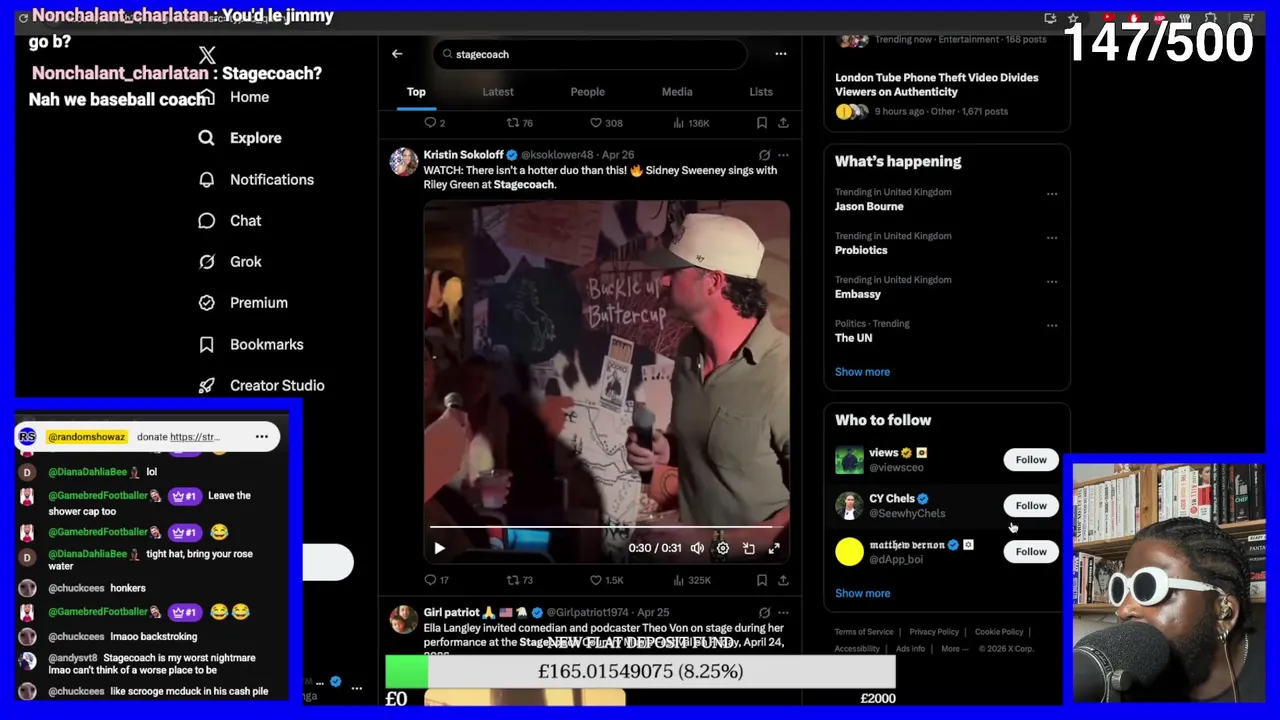Enable picture-in-picture for the video

(749, 548)
